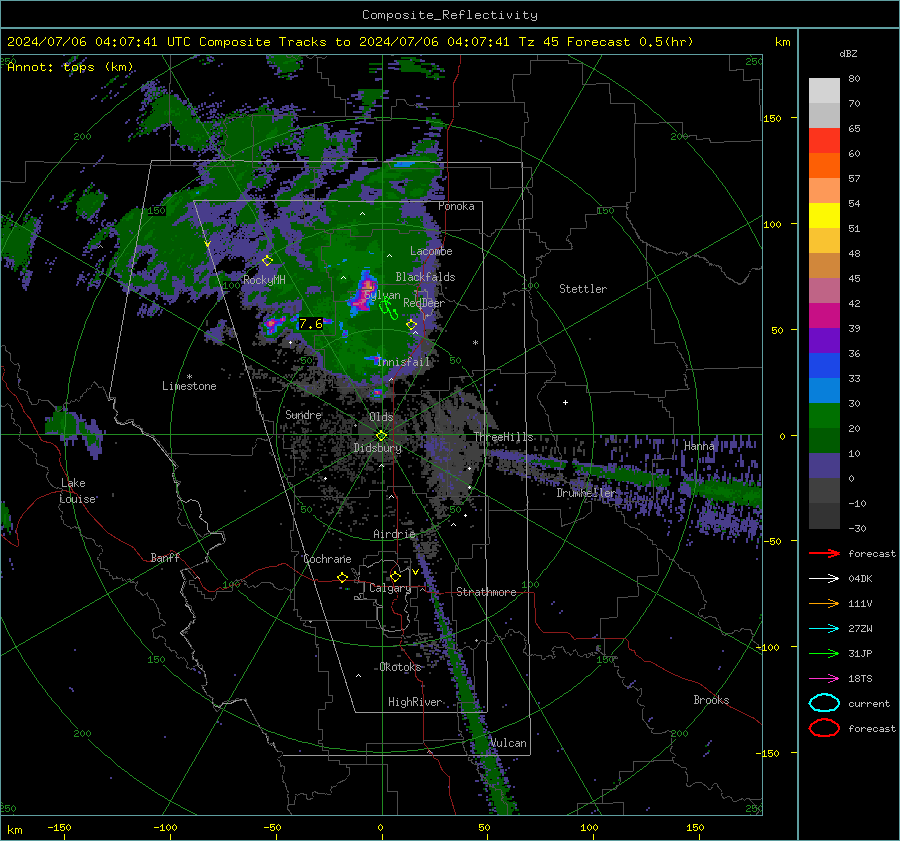Click the 04DK legend label
The width and height of the screenshot is (900, 841).
point(860,579)
